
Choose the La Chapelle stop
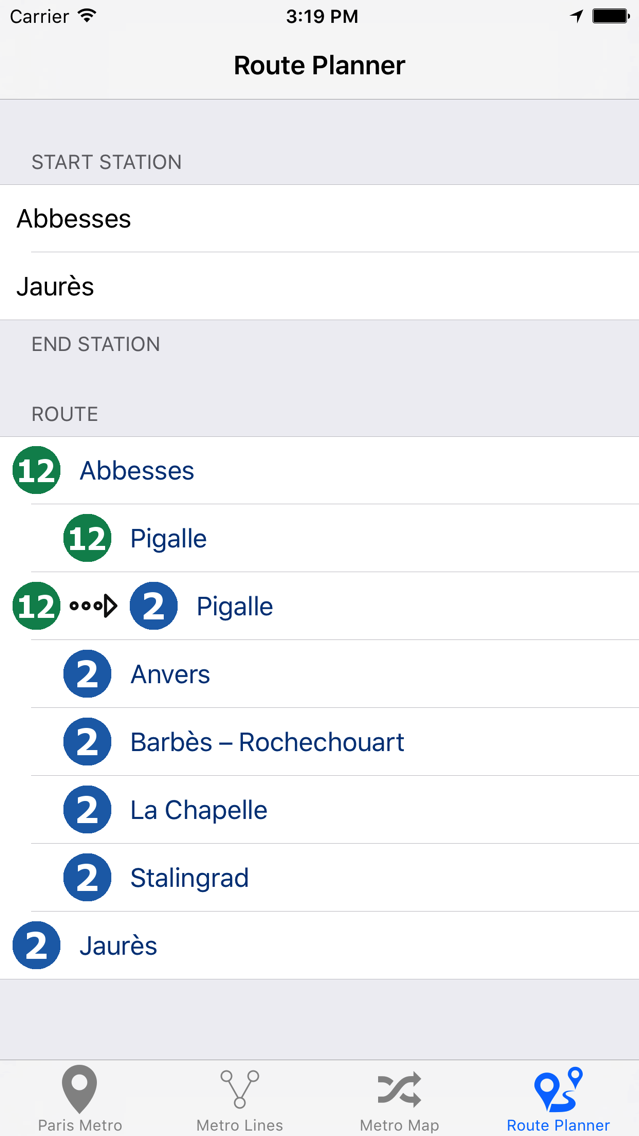199,811
